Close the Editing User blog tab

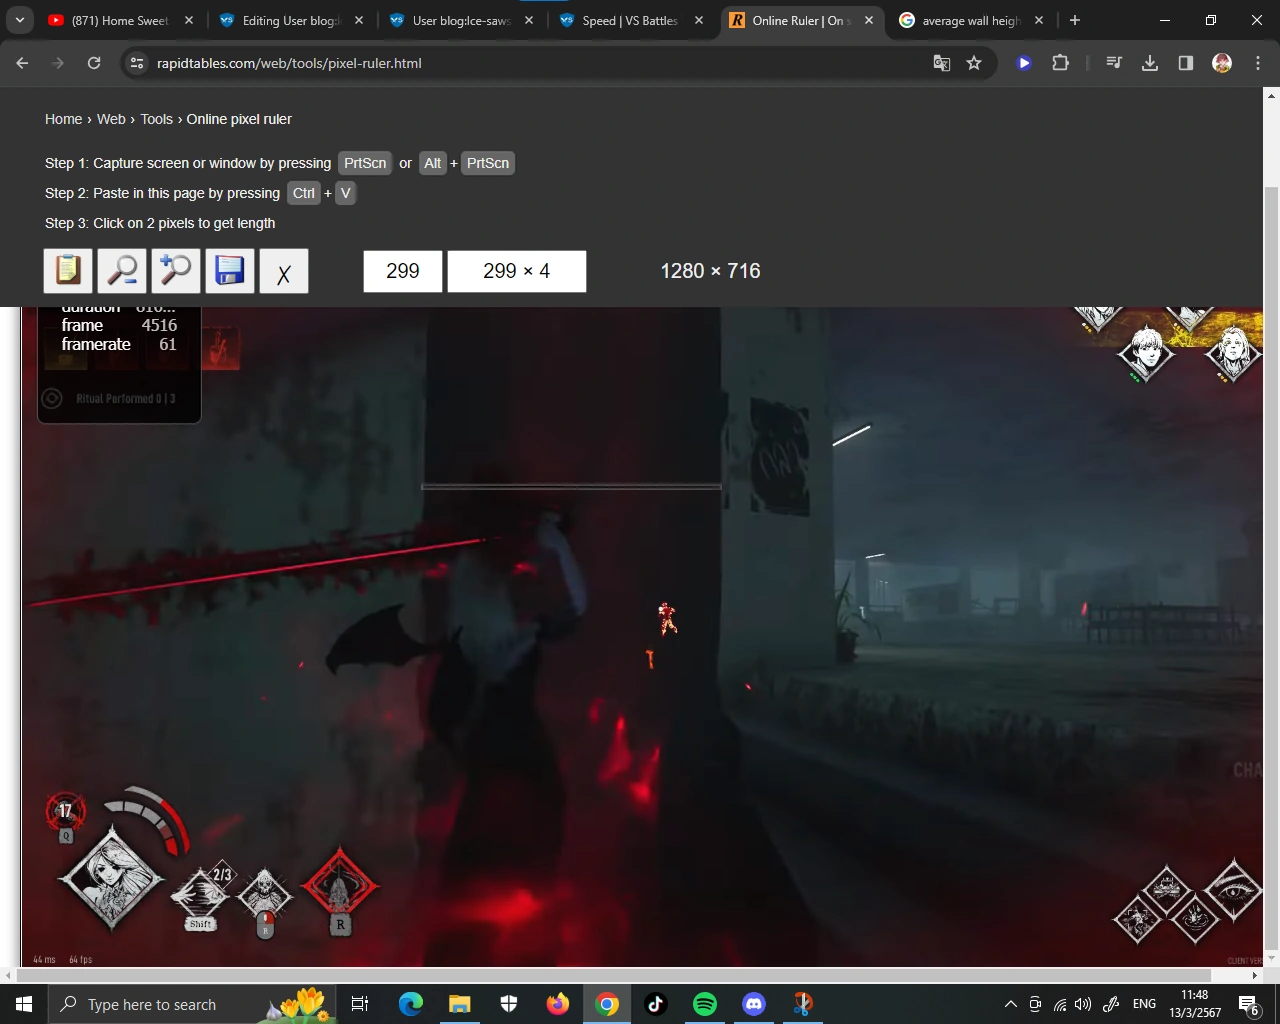coord(359,20)
